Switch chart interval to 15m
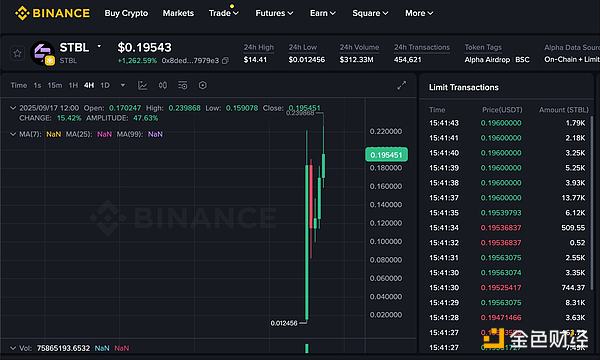This screenshot has width=600, height=360. tap(55, 85)
